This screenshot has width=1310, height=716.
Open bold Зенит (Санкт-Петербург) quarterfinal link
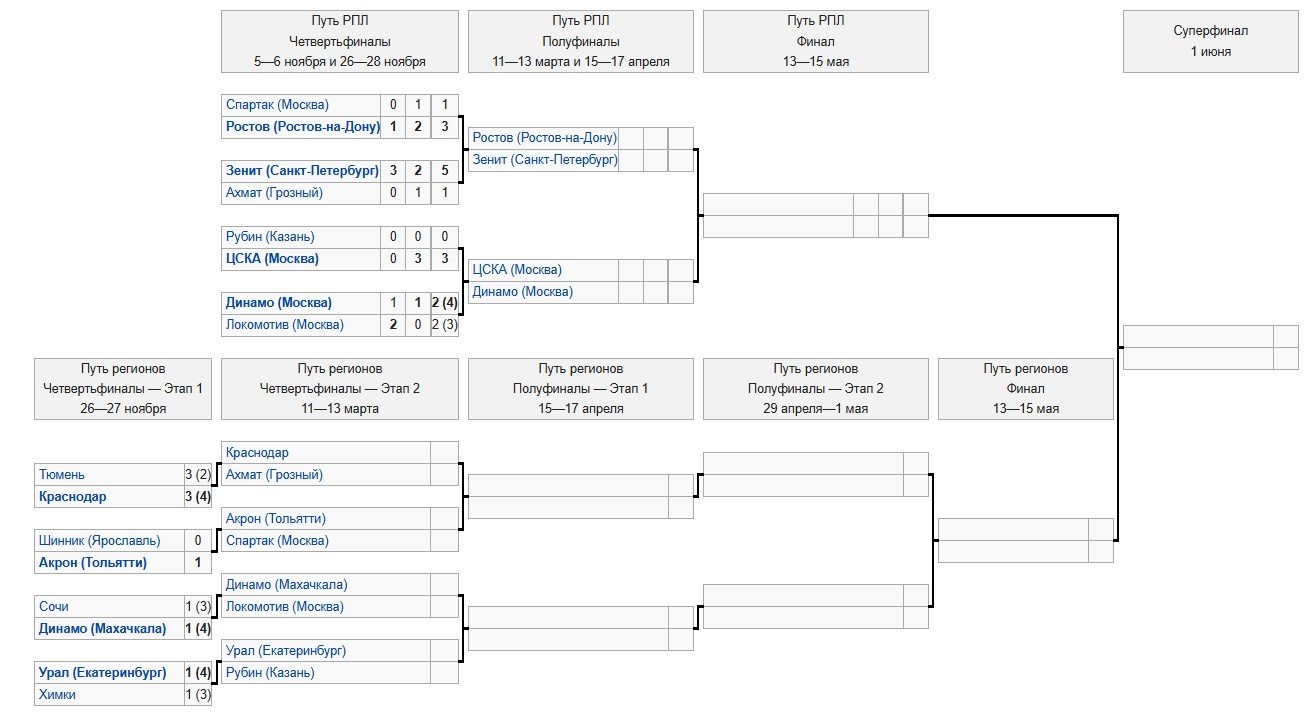pos(302,170)
